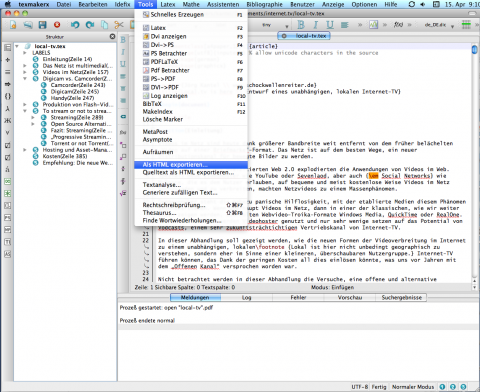This screenshot has height=392, width=480.
Task: Click the structure list icon atop left sidebar
Action: 7,48
